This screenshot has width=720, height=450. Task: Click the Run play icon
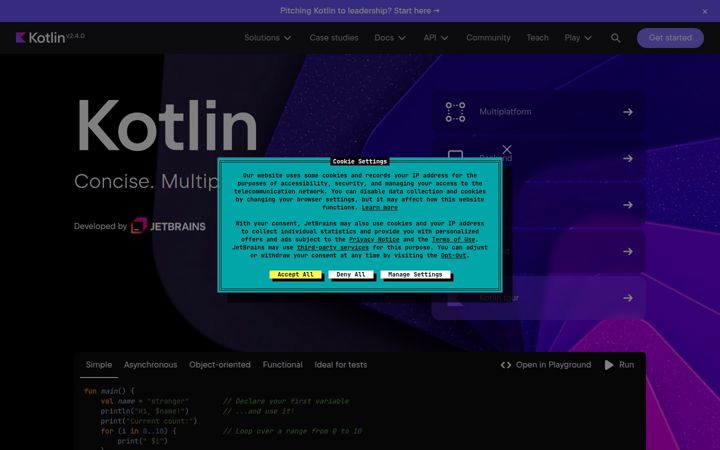pyautogui.click(x=609, y=365)
